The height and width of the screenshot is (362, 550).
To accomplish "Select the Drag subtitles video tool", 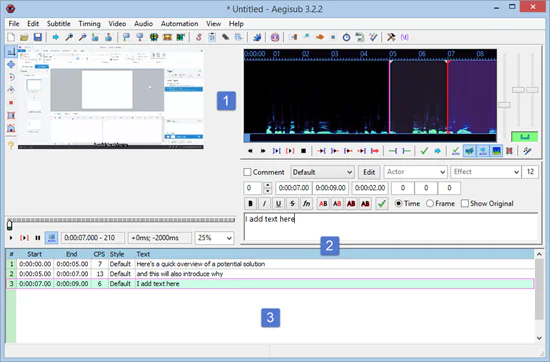I will 11,64.
